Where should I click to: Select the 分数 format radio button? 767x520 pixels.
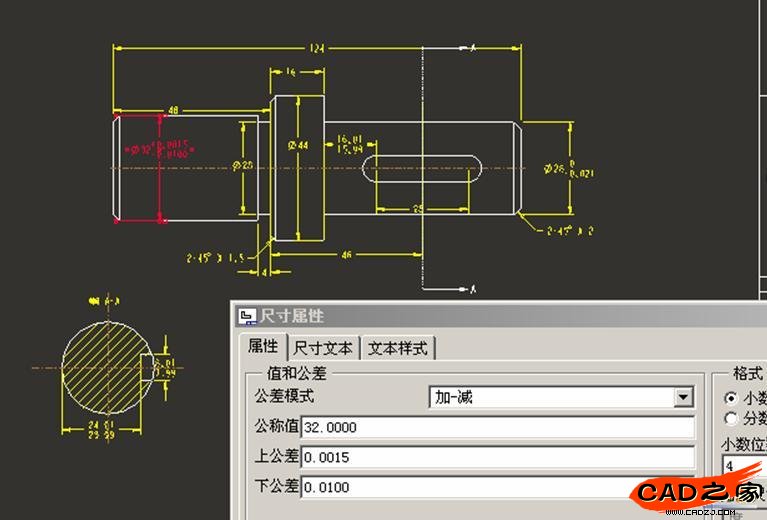pos(731,418)
